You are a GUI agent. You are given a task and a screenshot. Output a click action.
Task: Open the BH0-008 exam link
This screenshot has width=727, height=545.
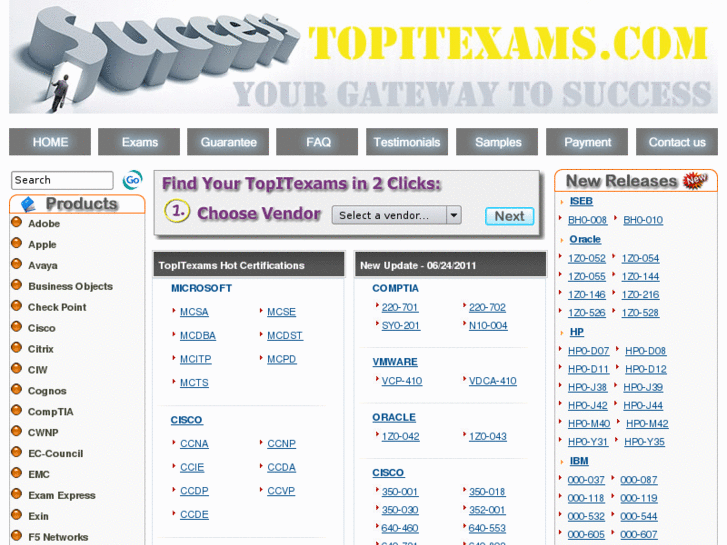(587, 220)
